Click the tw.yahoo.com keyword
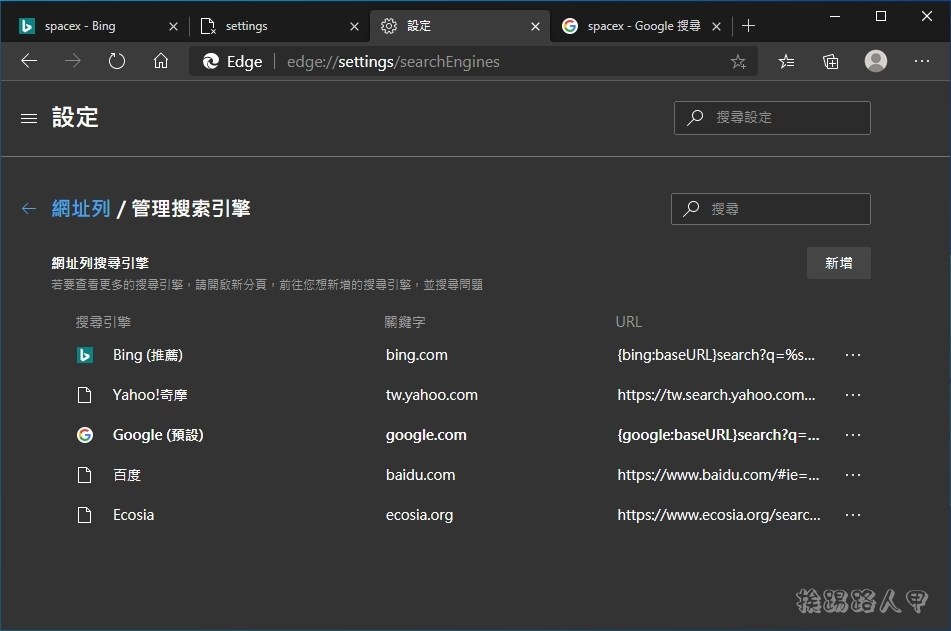 pyautogui.click(x=432, y=395)
